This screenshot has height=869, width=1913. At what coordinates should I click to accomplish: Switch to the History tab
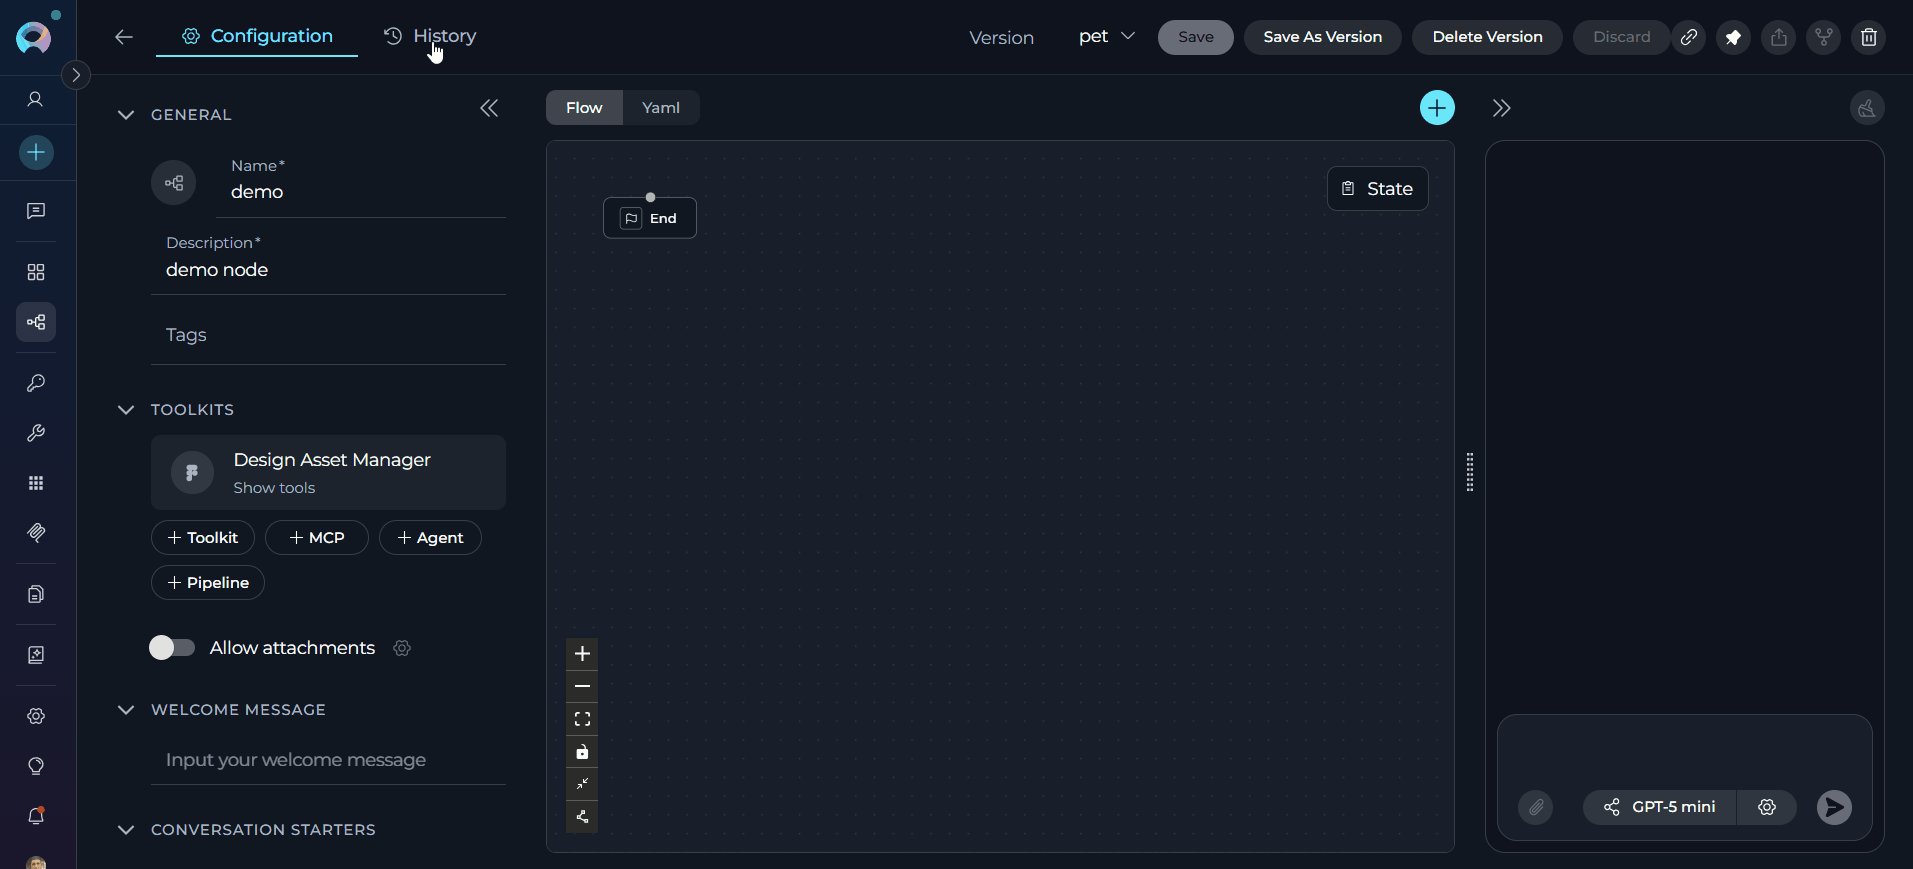click(431, 36)
